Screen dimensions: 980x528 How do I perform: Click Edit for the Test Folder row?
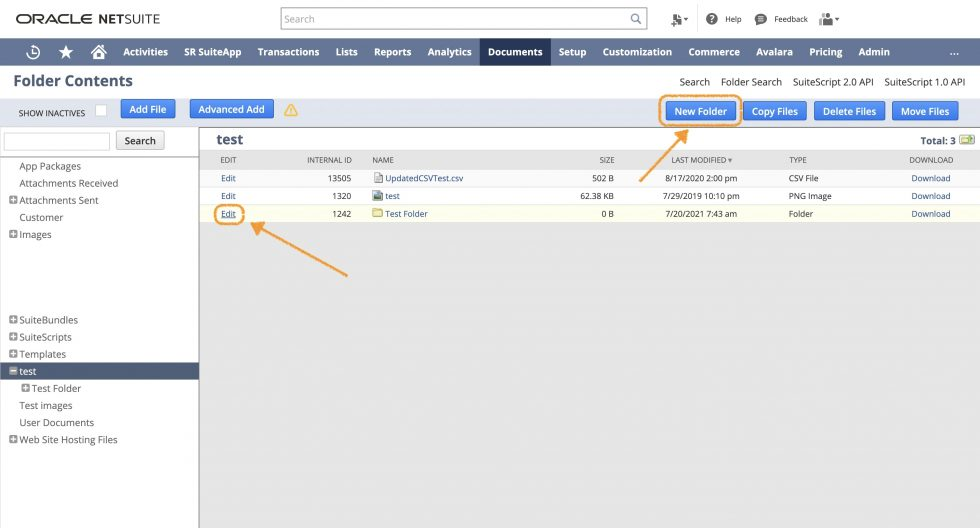point(228,214)
